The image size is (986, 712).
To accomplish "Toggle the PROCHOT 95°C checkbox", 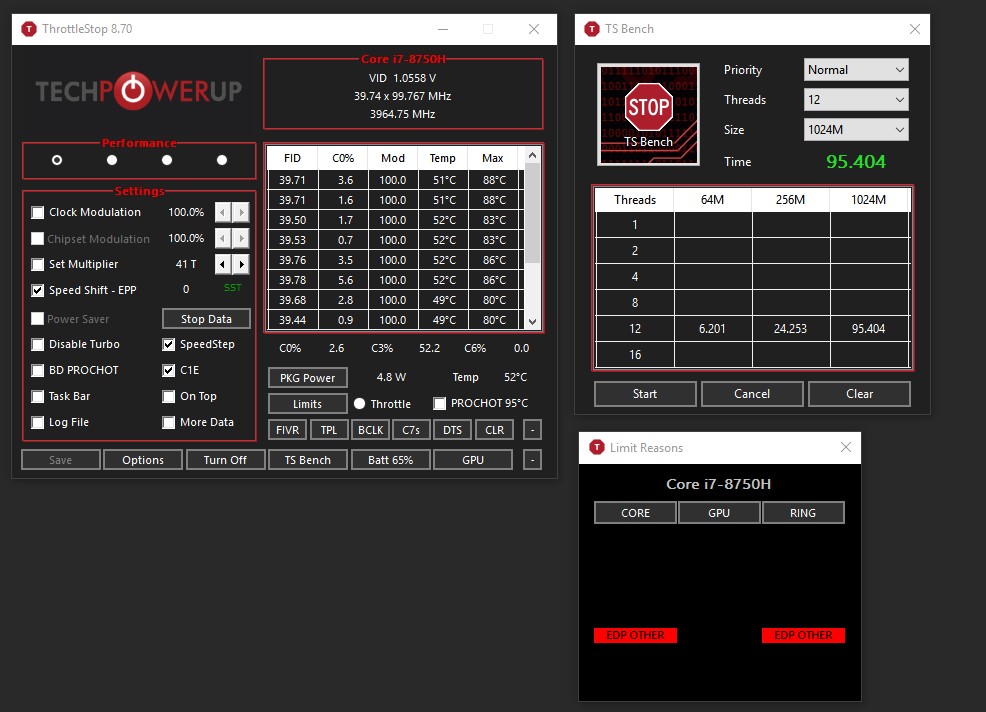I will click(x=440, y=403).
